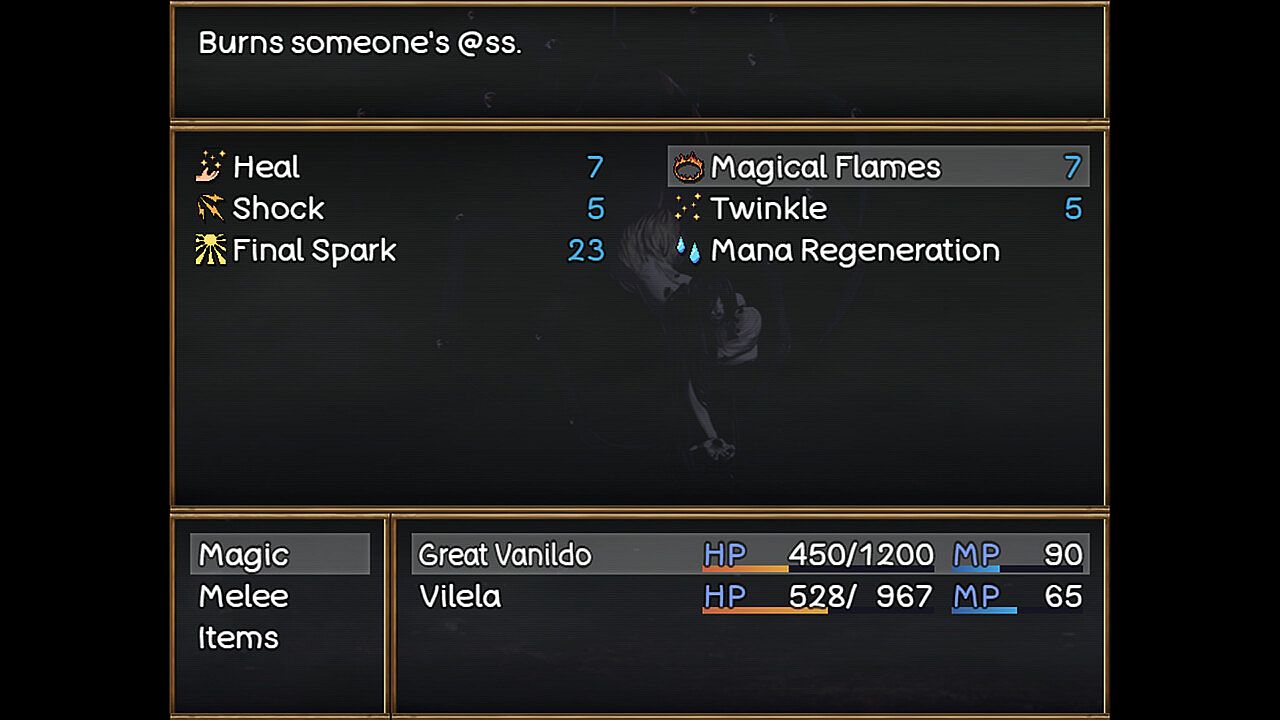Screen dimensions: 1280x720
Task: Click the Twinkle spell stars icon
Action: (688, 208)
